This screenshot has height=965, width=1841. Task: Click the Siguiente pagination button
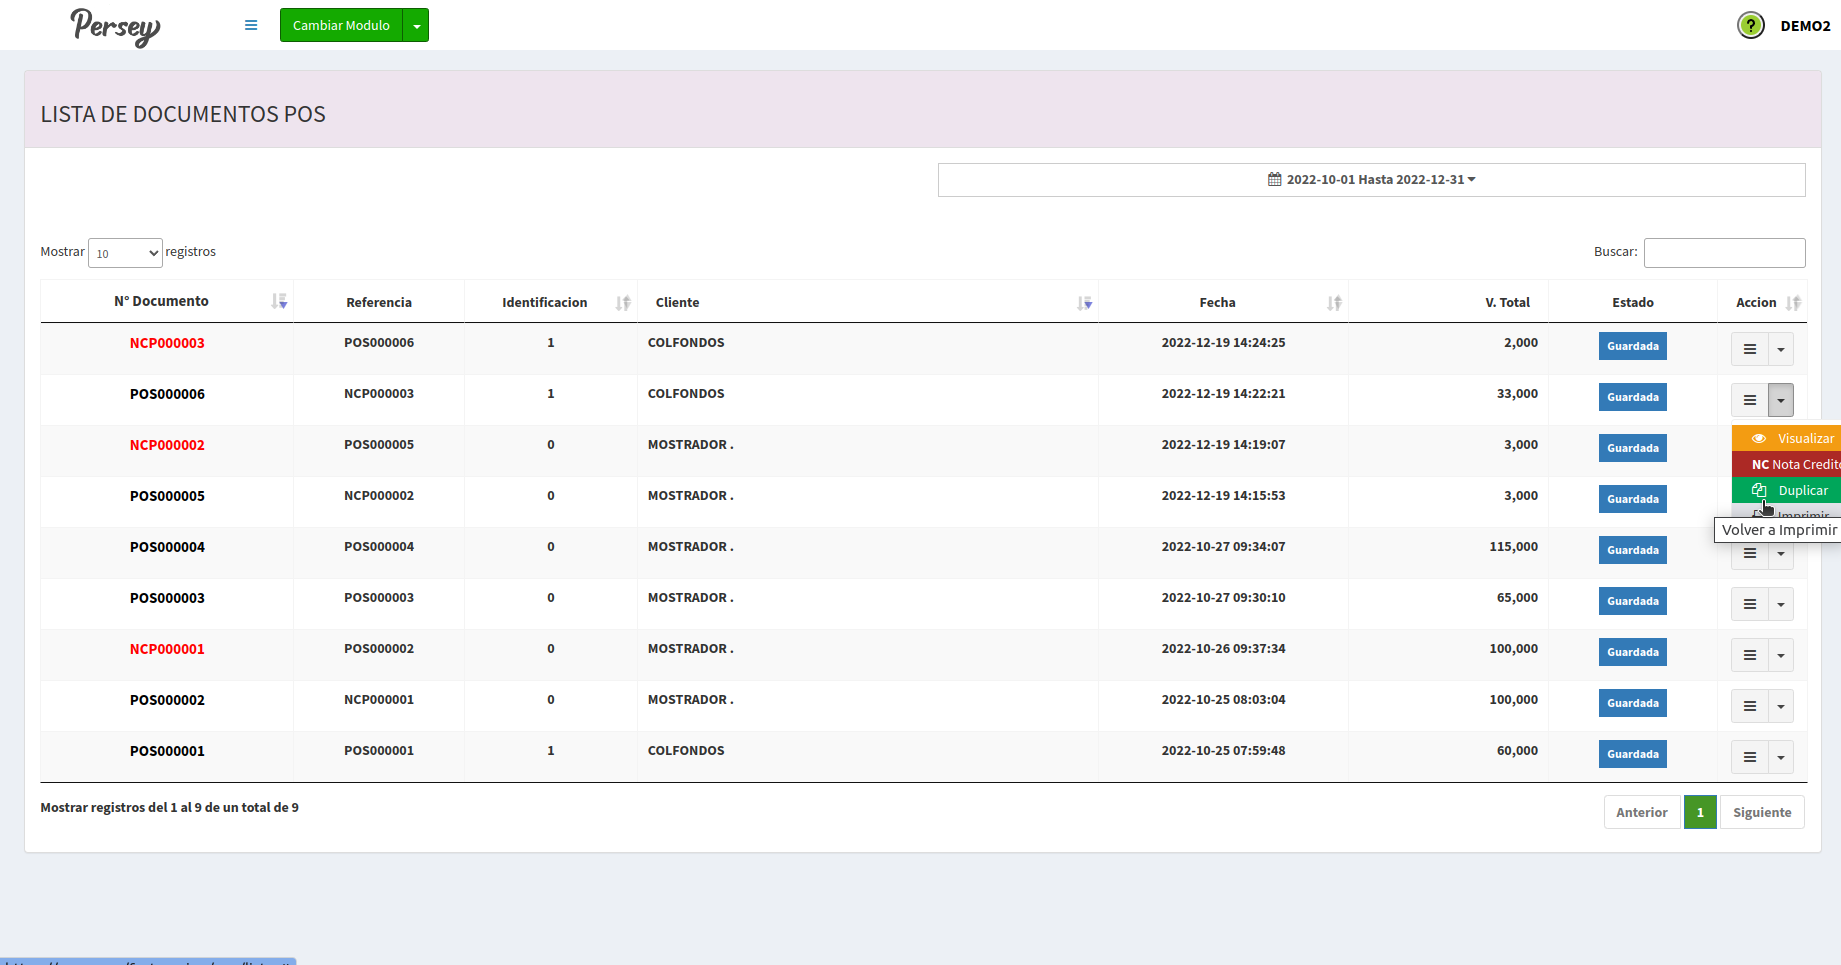(x=1761, y=812)
